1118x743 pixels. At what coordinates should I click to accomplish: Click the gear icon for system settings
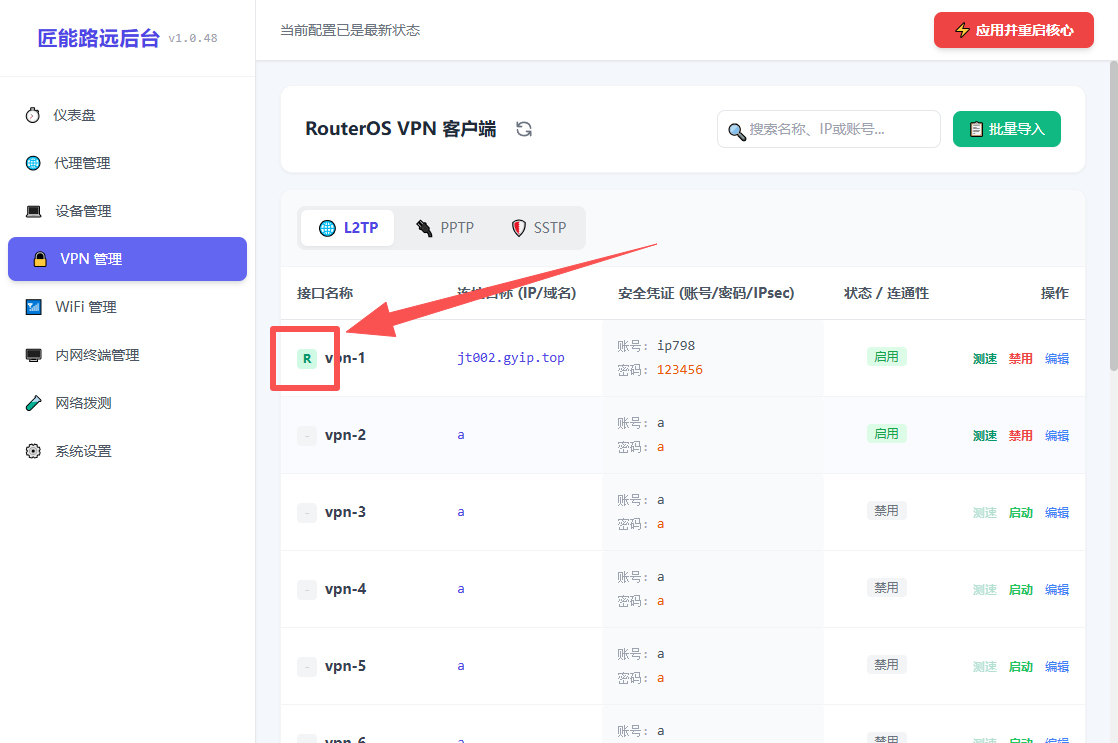pyautogui.click(x=33, y=451)
